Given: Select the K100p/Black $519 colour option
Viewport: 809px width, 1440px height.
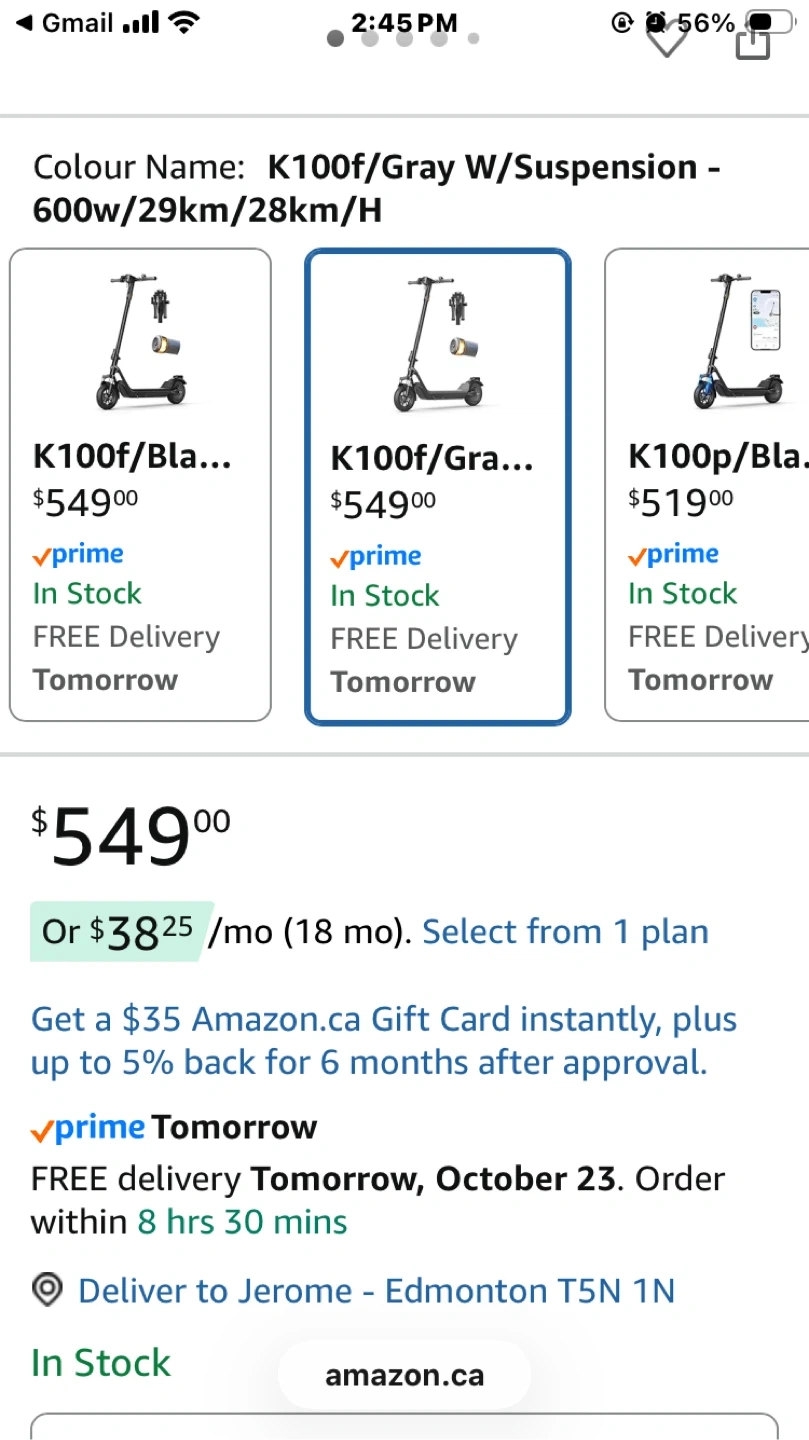Looking at the screenshot, I should click(x=706, y=485).
